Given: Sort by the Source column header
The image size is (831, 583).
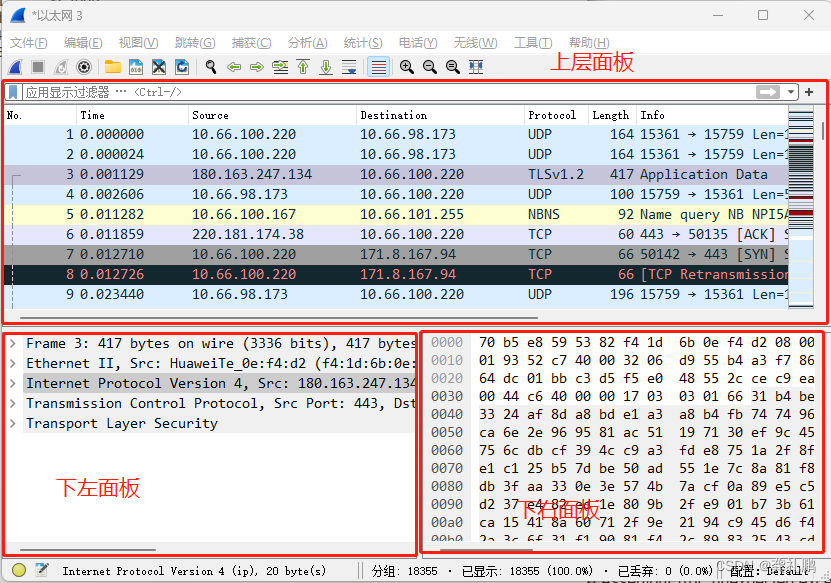Looking at the screenshot, I should (x=272, y=115).
